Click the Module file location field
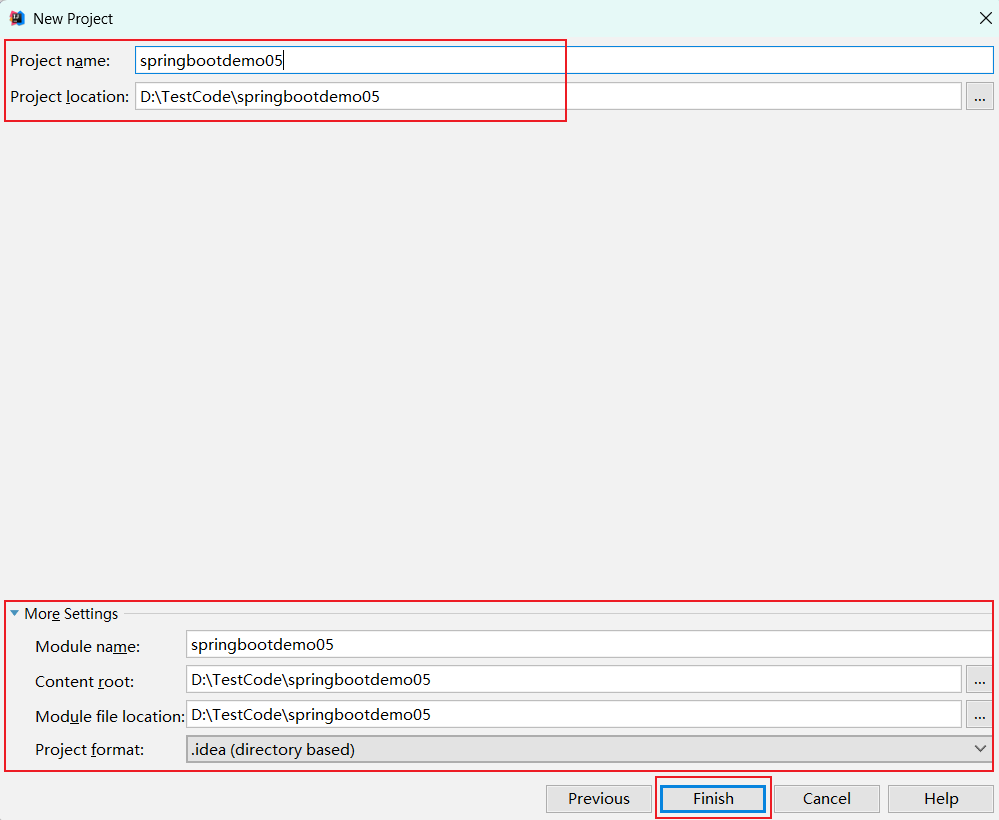999x820 pixels. 573,714
